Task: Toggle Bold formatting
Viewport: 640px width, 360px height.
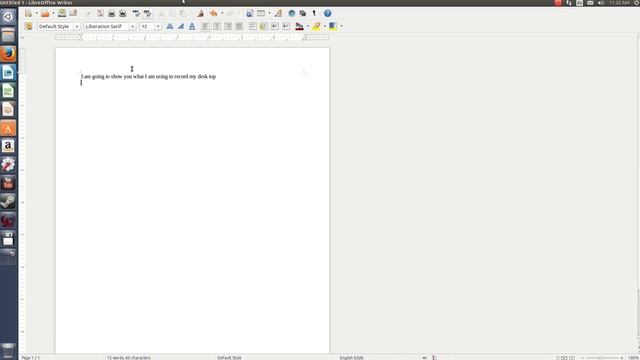Action: tap(170, 27)
